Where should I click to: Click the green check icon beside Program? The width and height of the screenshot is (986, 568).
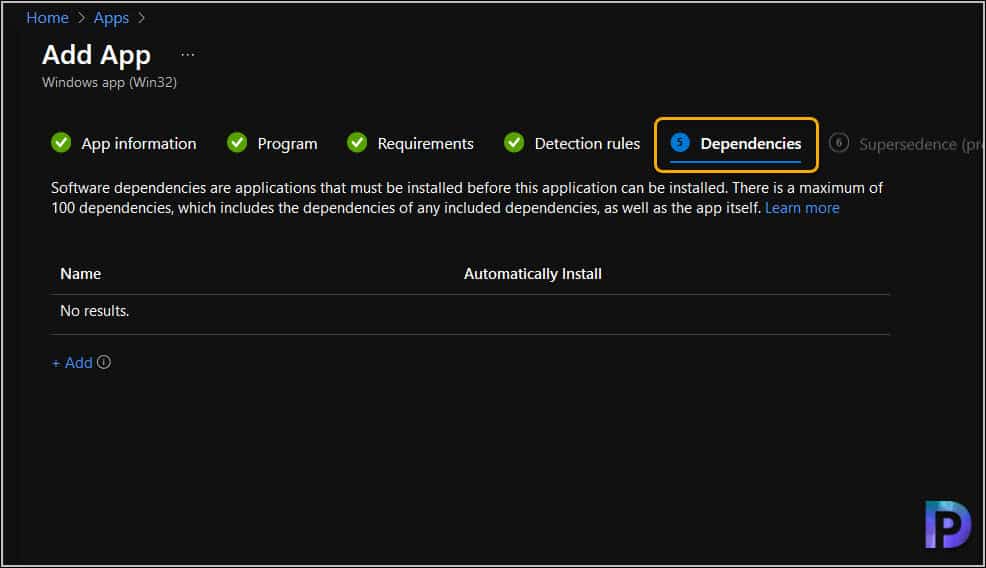[x=237, y=143]
